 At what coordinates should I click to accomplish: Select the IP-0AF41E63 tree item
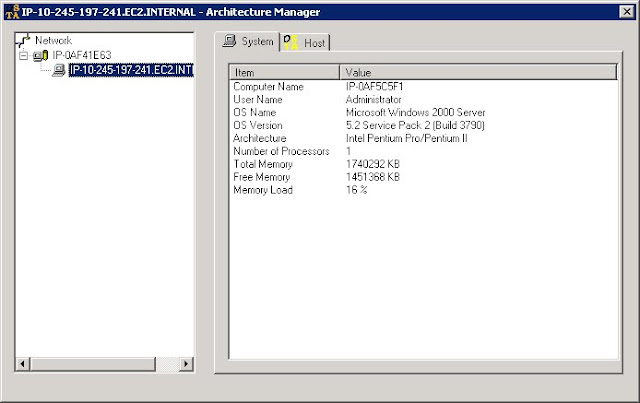point(82,55)
